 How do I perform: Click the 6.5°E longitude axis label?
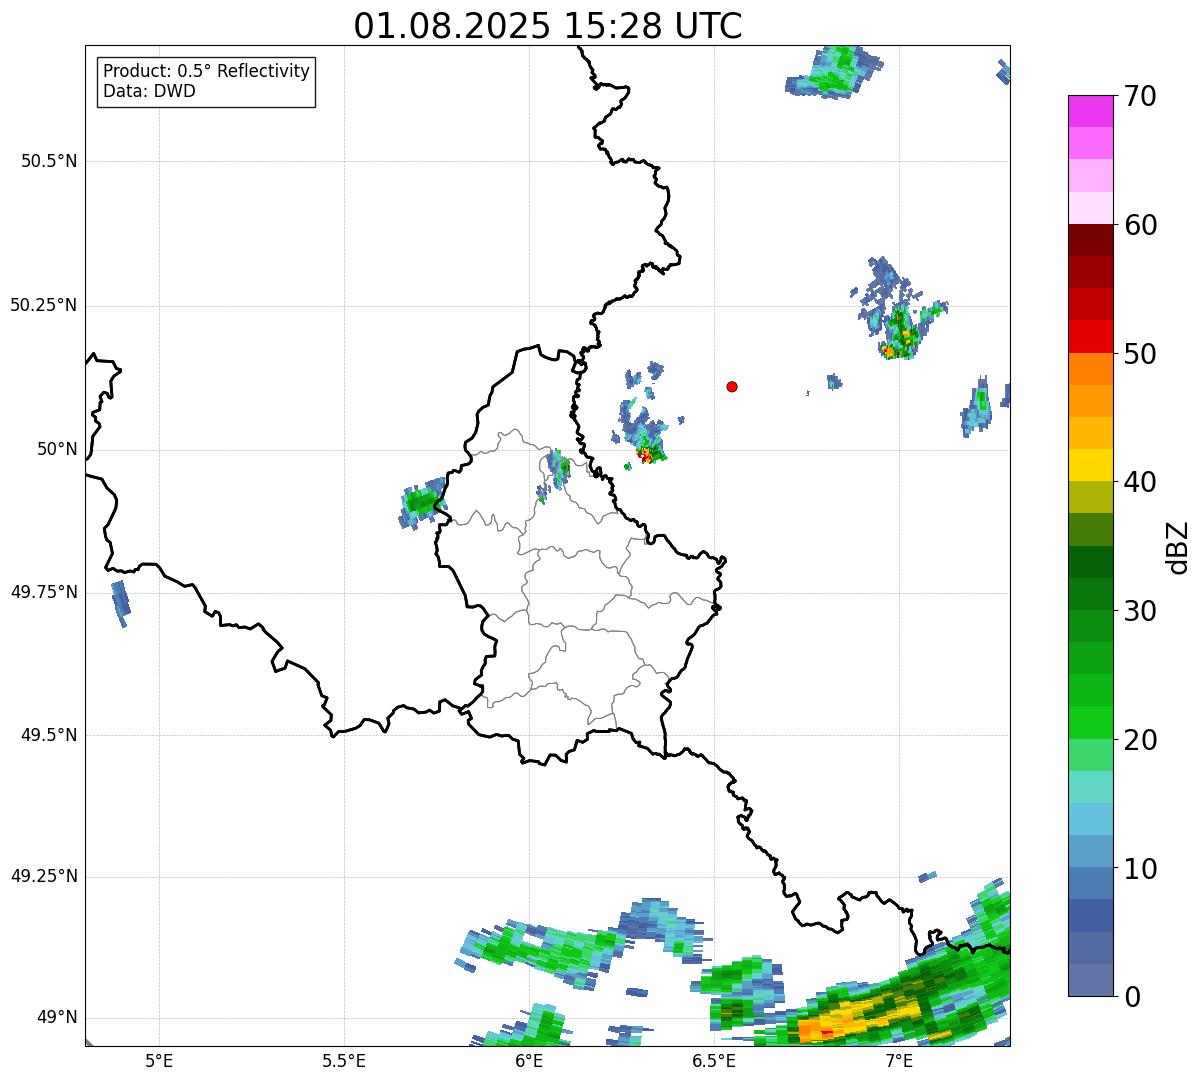[714, 1060]
